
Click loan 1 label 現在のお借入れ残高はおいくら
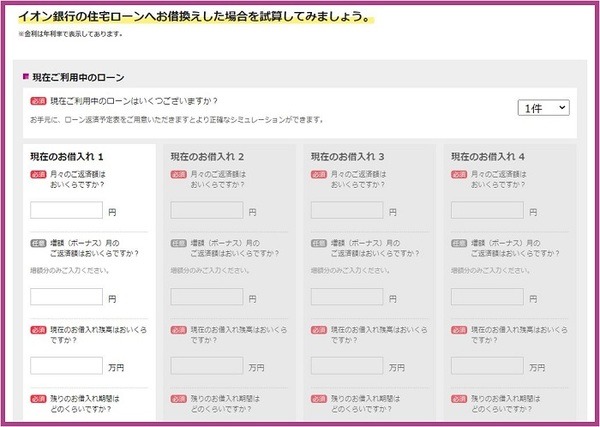(99, 330)
